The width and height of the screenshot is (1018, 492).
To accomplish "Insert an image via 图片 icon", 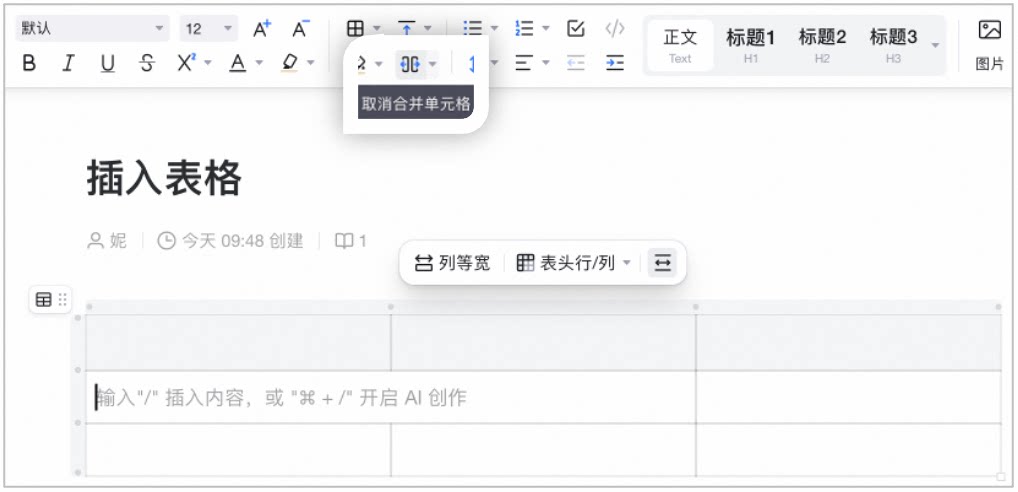I will 989,44.
